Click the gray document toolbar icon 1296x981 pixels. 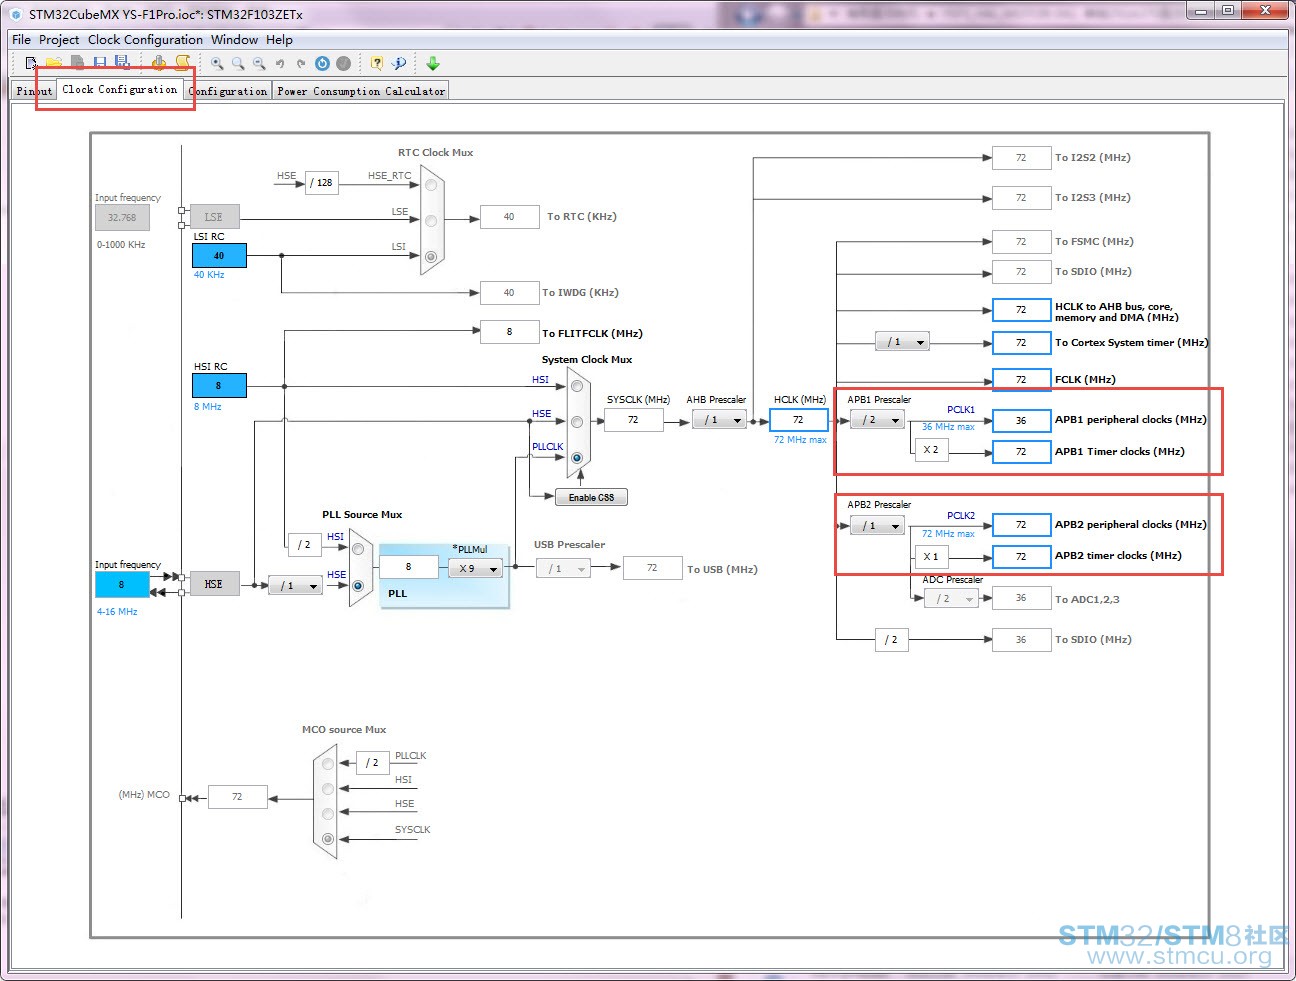click(77, 63)
